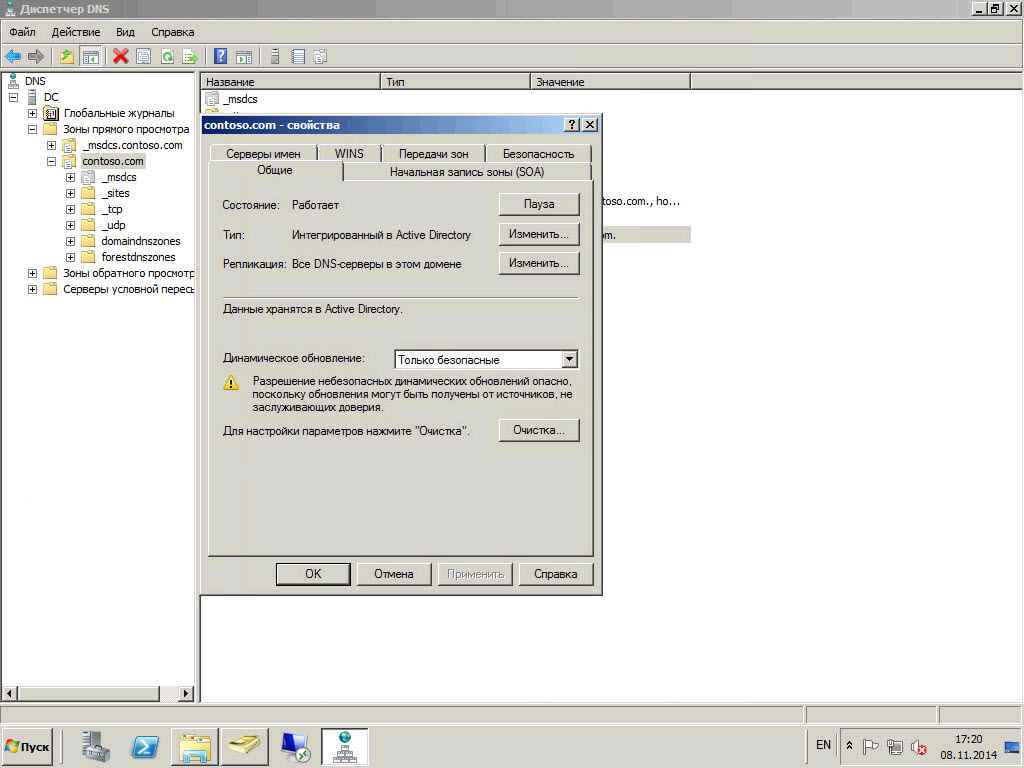Open properties via toolbar sheet icon
This screenshot has width=1024, height=768.
point(144,57)
